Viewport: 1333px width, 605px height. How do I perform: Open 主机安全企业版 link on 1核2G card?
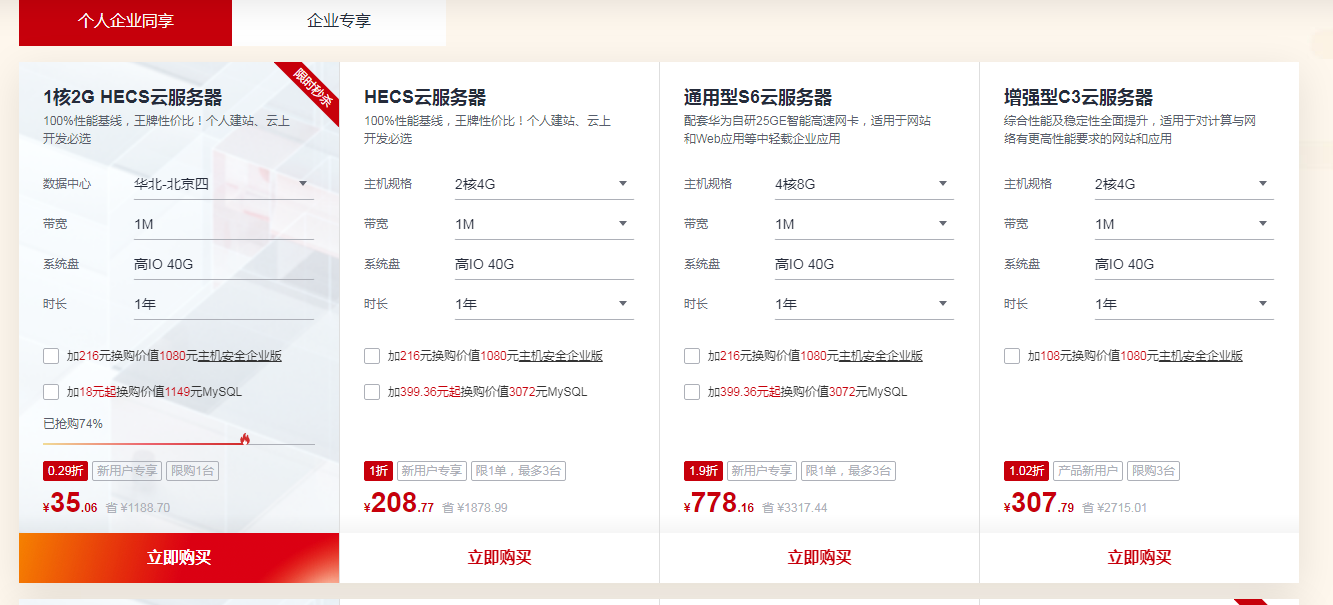[240, 356]
